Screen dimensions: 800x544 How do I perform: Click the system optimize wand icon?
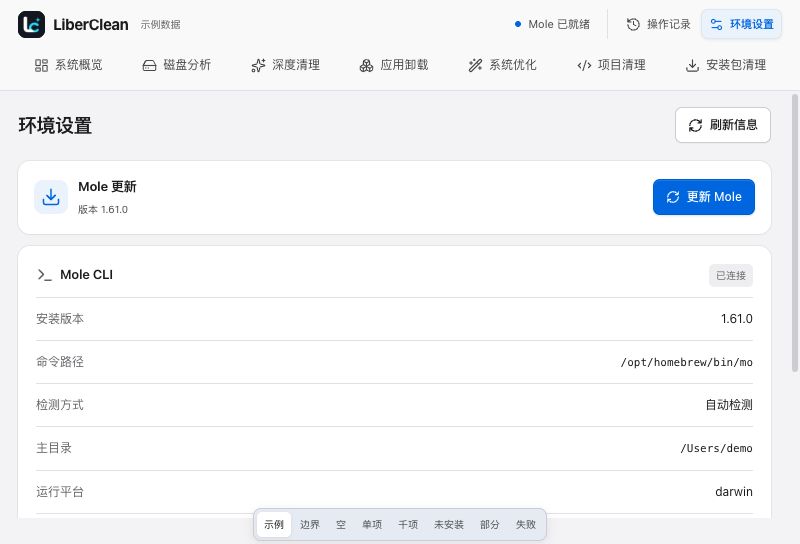(475, 65)
